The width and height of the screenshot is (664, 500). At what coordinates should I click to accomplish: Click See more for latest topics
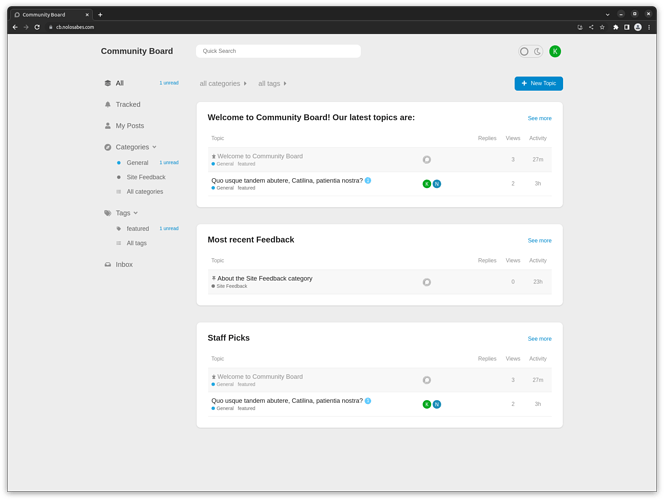pos(540,119)
